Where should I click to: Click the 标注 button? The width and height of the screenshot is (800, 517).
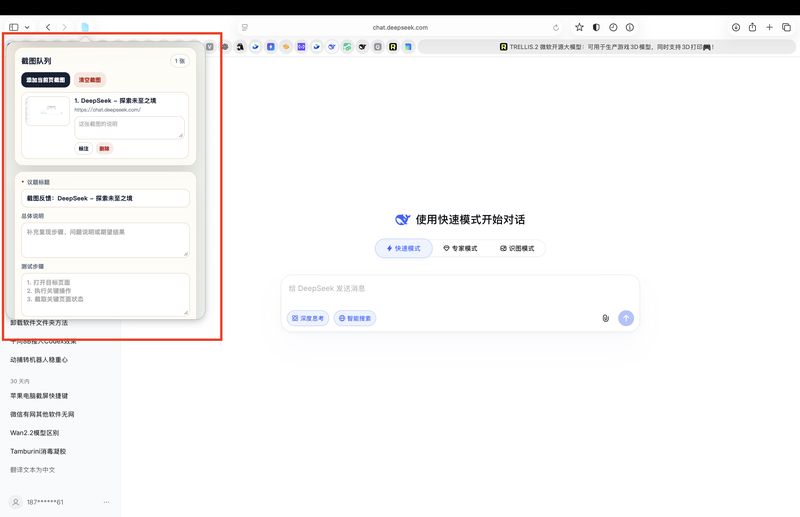[x=84, y=149]
